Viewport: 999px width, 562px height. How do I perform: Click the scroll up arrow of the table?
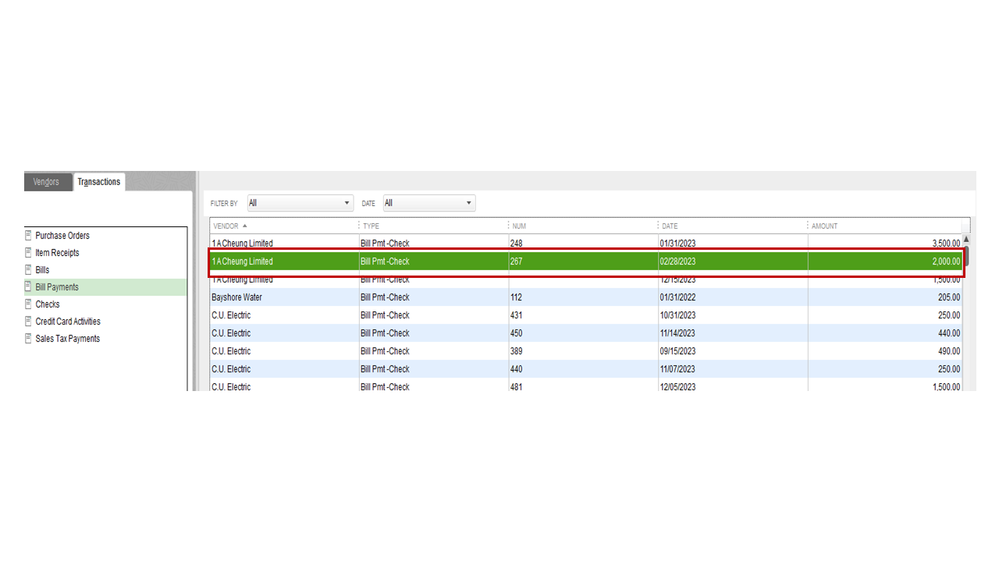(x=967, y=240)
